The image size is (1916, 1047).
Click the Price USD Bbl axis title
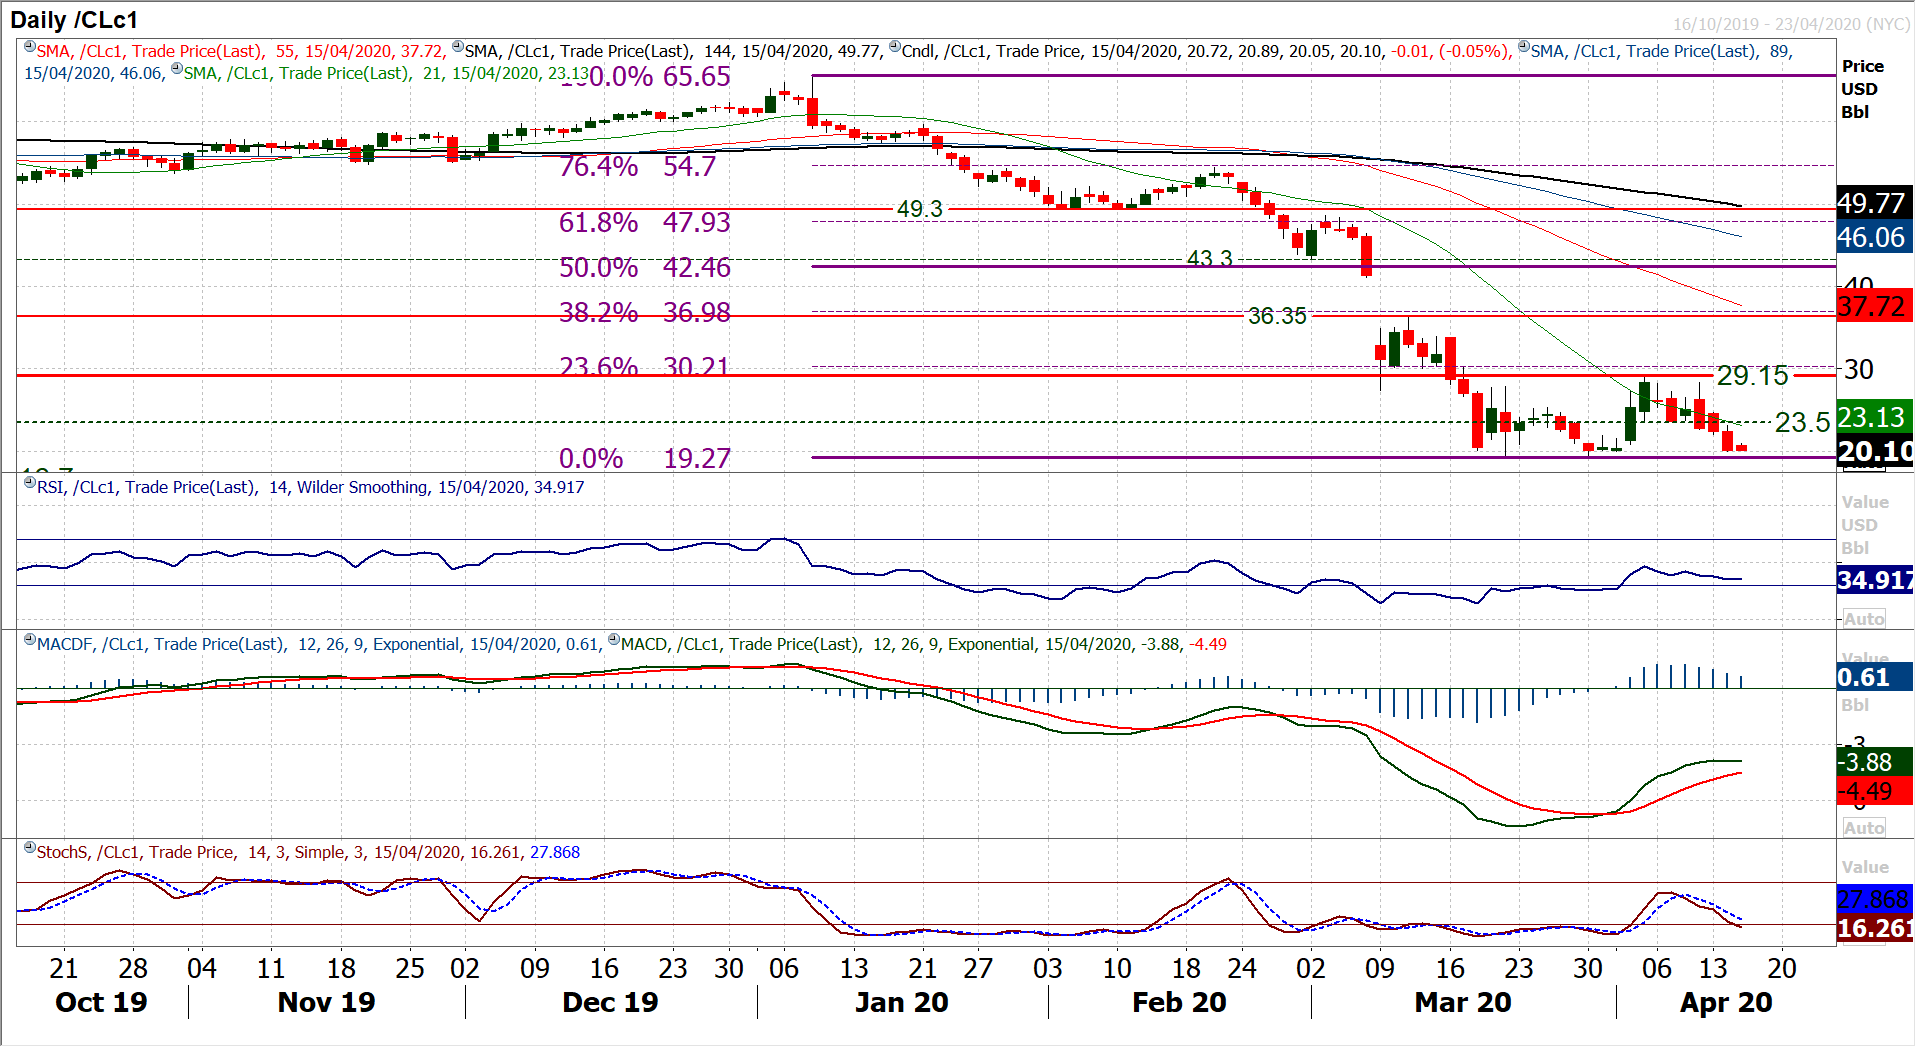1862,89
